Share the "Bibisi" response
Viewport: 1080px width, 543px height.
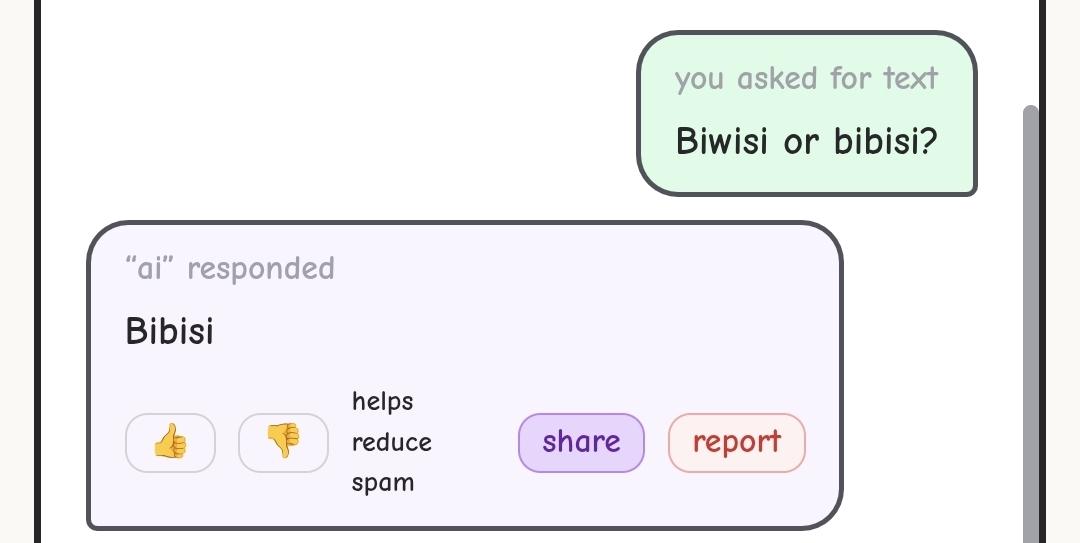[581, 442]
